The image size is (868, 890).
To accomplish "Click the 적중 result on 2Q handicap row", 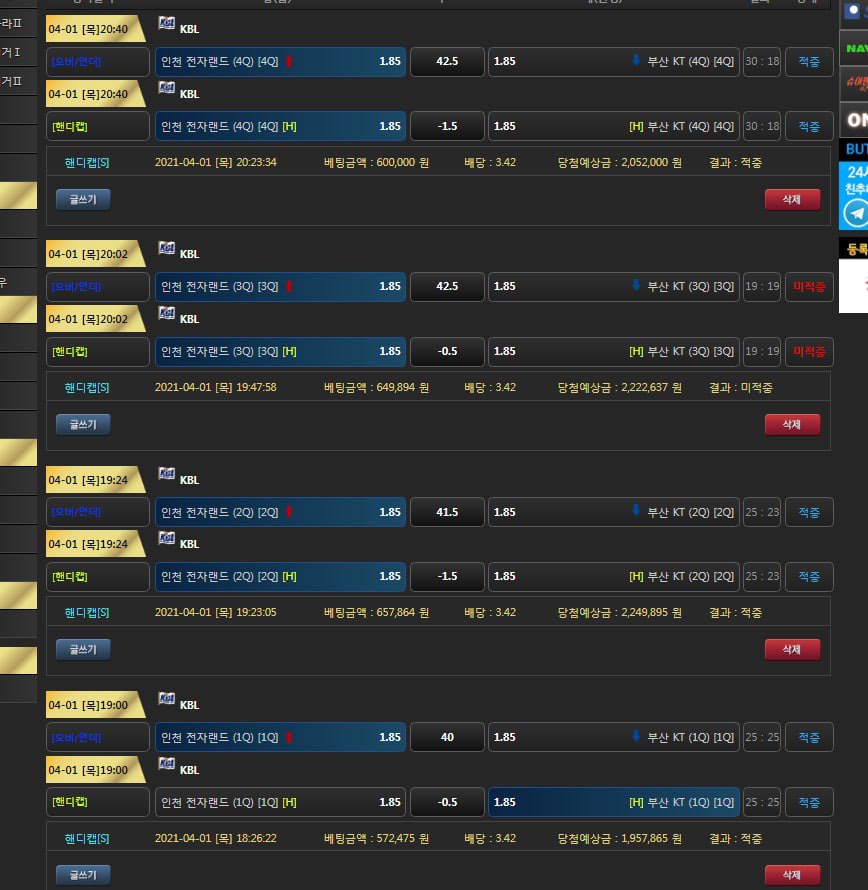I will click(x=809, y=577).
